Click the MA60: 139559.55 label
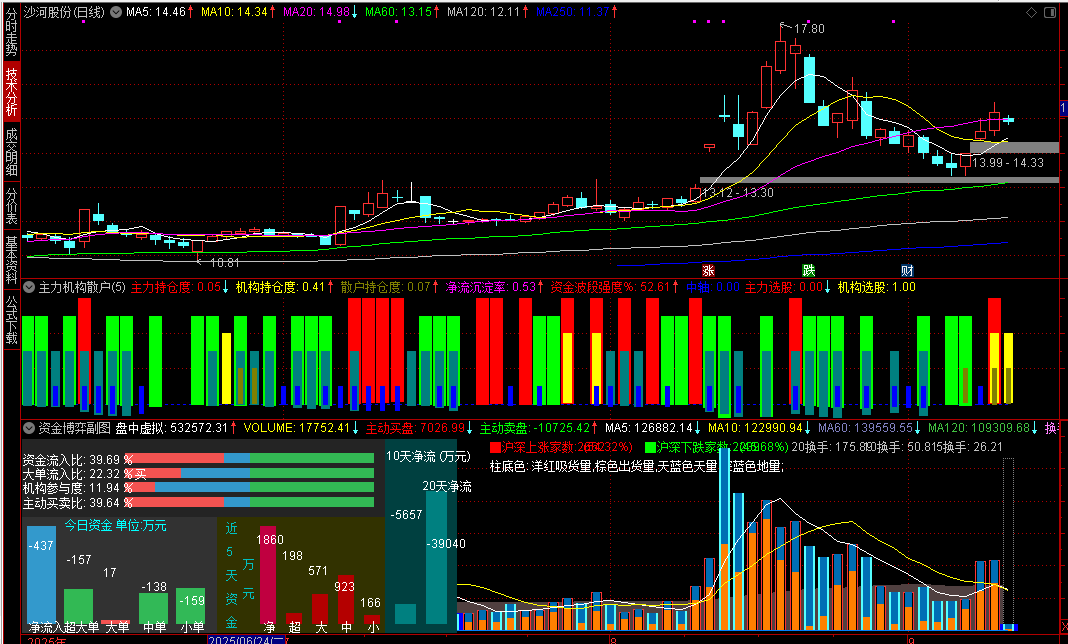1068x644 pixels. (x=865, y=428)
